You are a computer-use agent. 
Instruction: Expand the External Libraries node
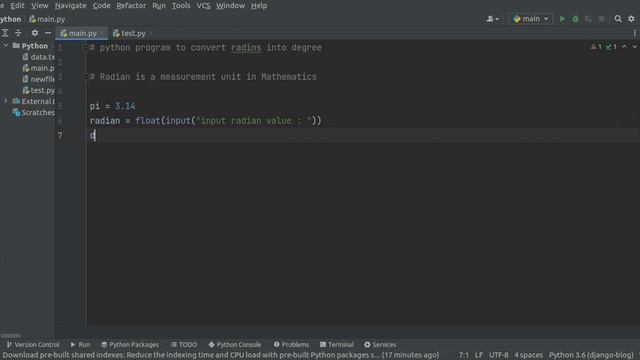tap(5, 101)
